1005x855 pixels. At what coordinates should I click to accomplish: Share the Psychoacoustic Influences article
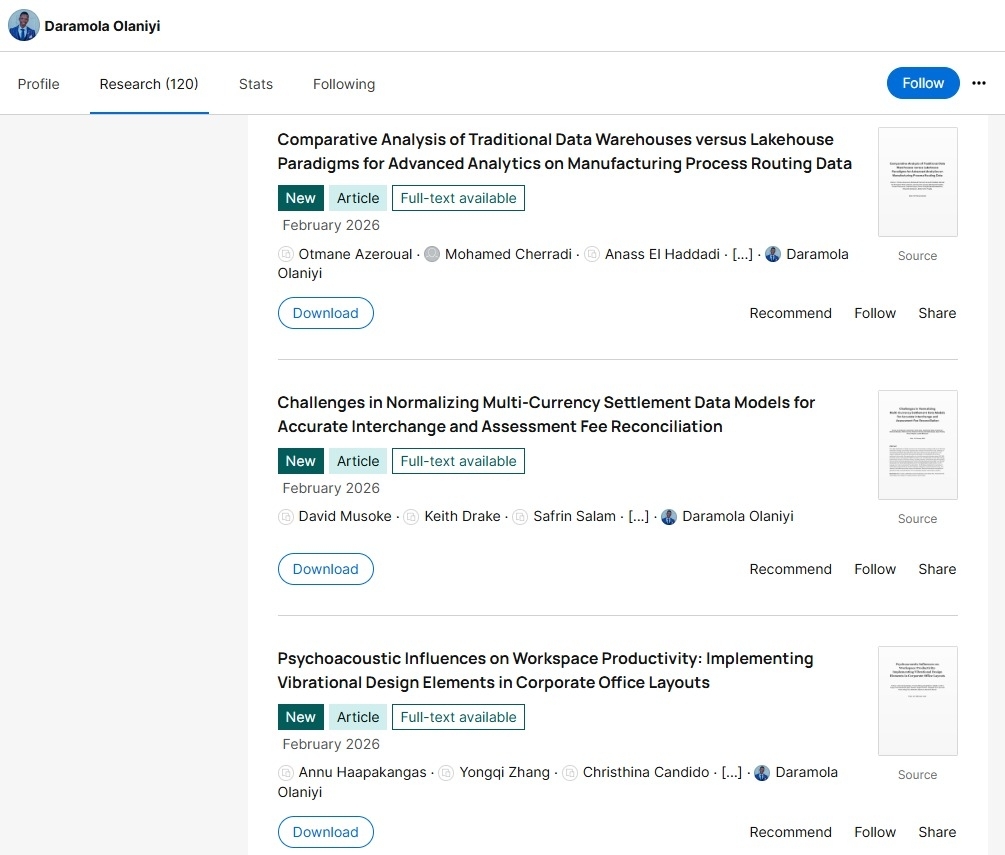(936, 832)
